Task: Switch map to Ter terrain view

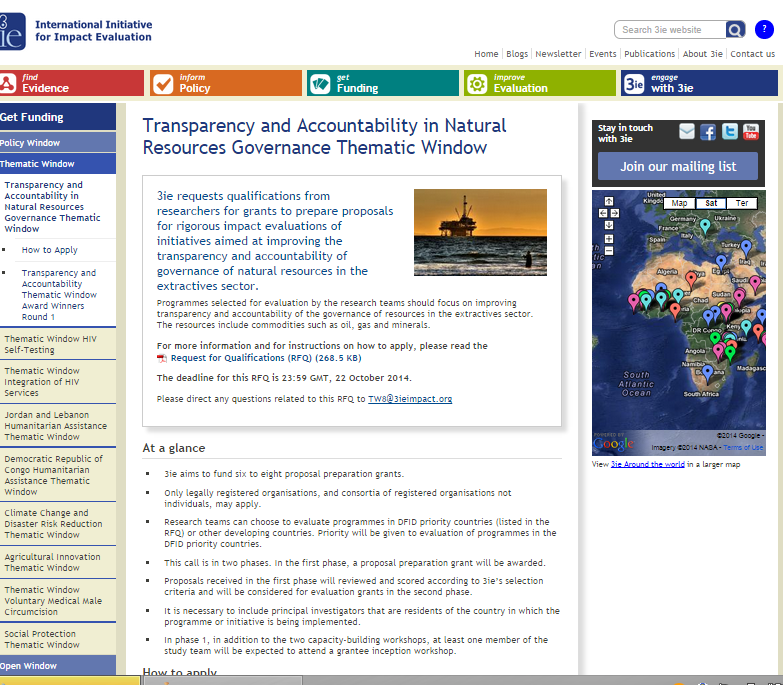Action: (742, 203)
